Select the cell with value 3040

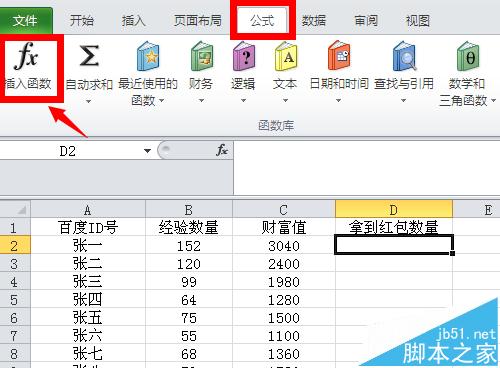point(284,246)
